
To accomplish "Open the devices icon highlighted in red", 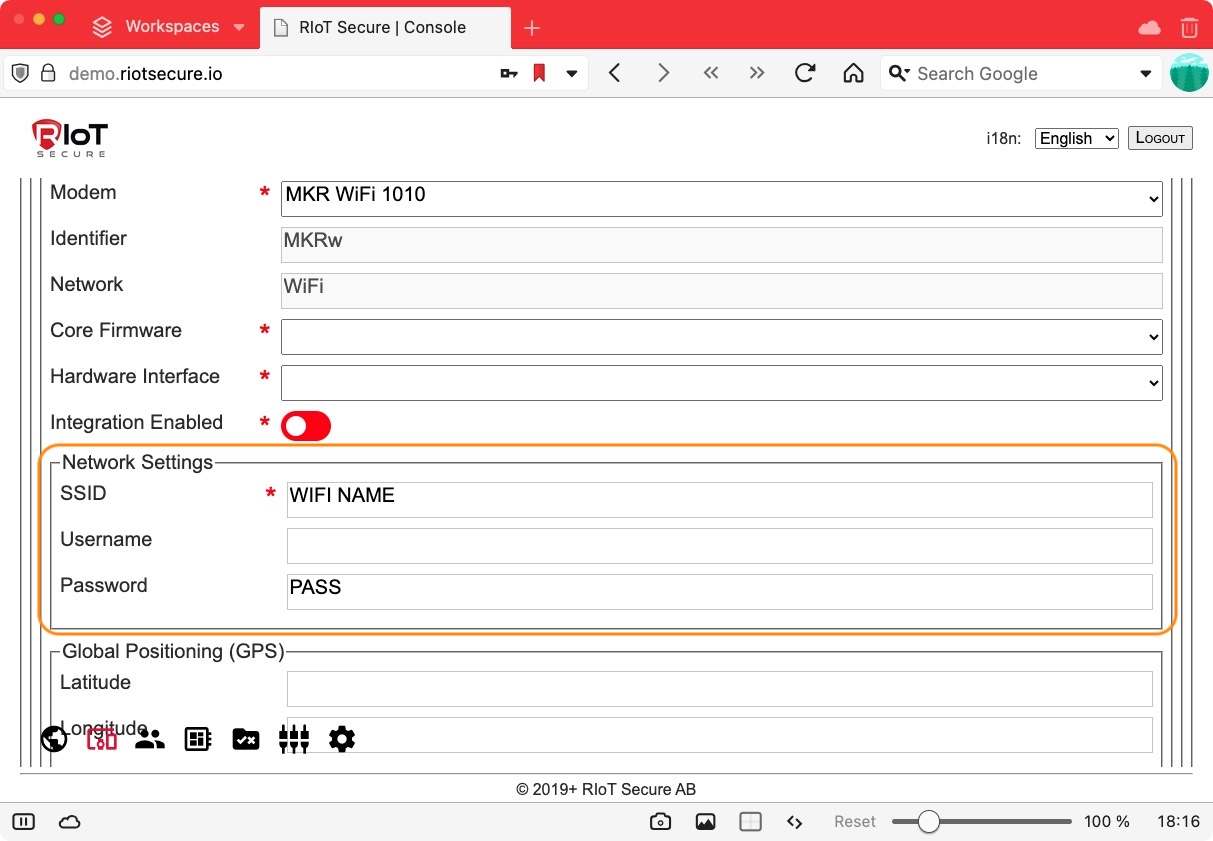I will coord(102,739).
